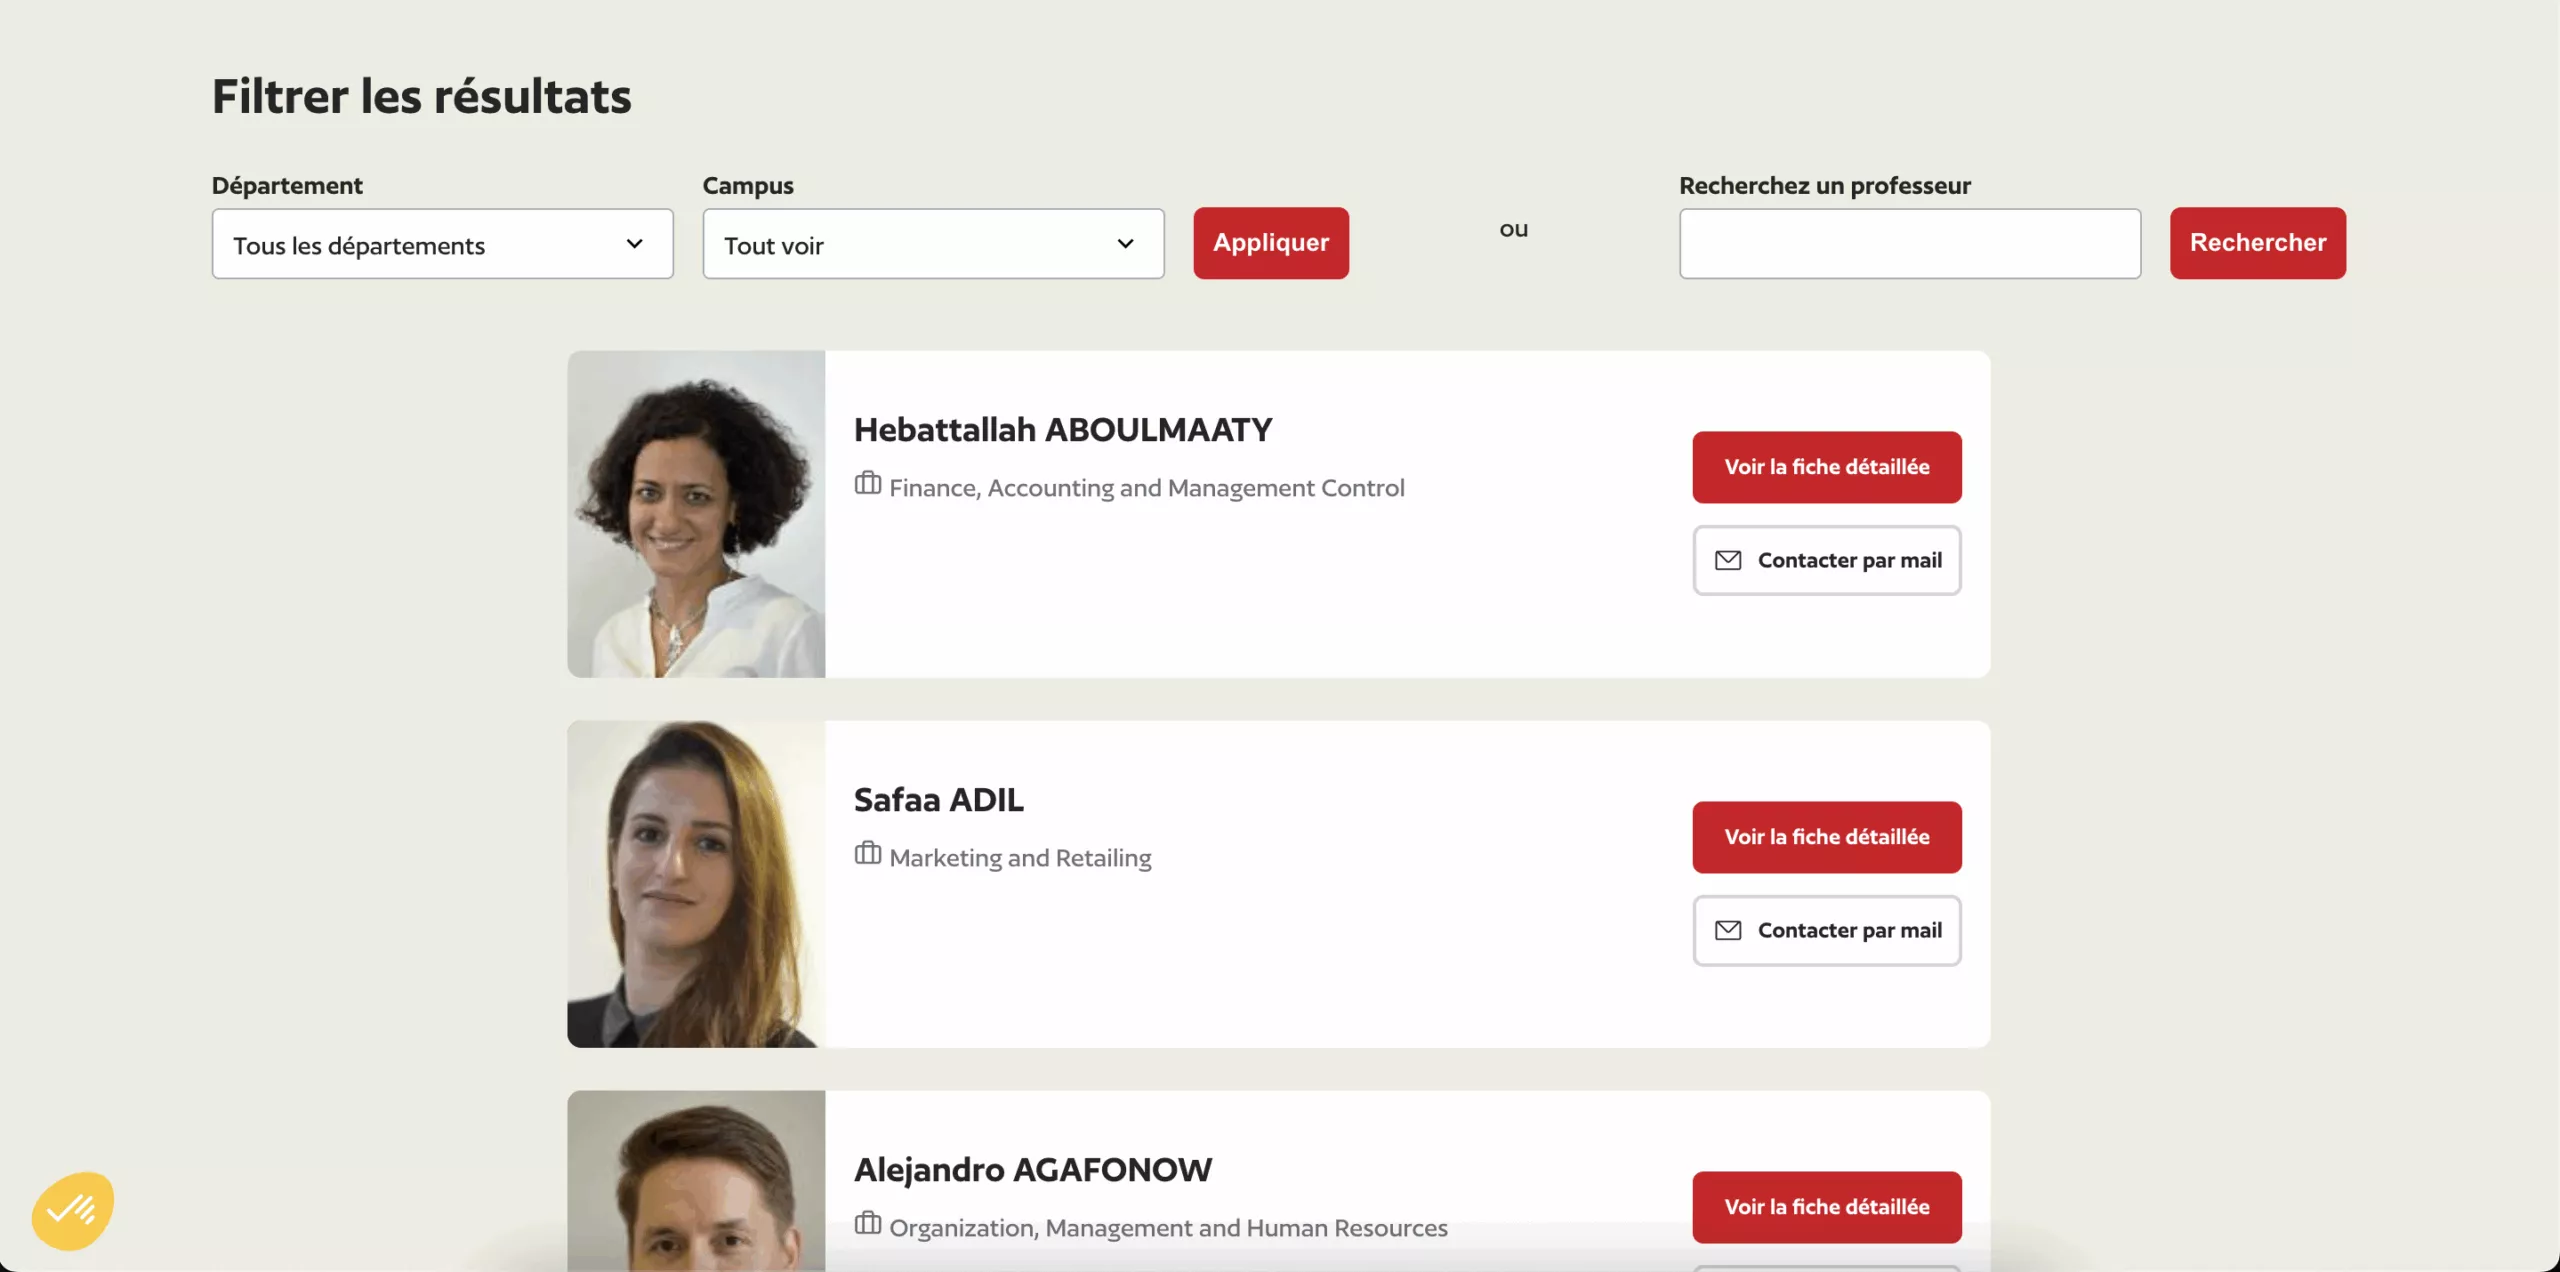Viewport: 2560px width, 1272px height.
Task: Open the Département dropdown chevron
Action: [634, 244]
